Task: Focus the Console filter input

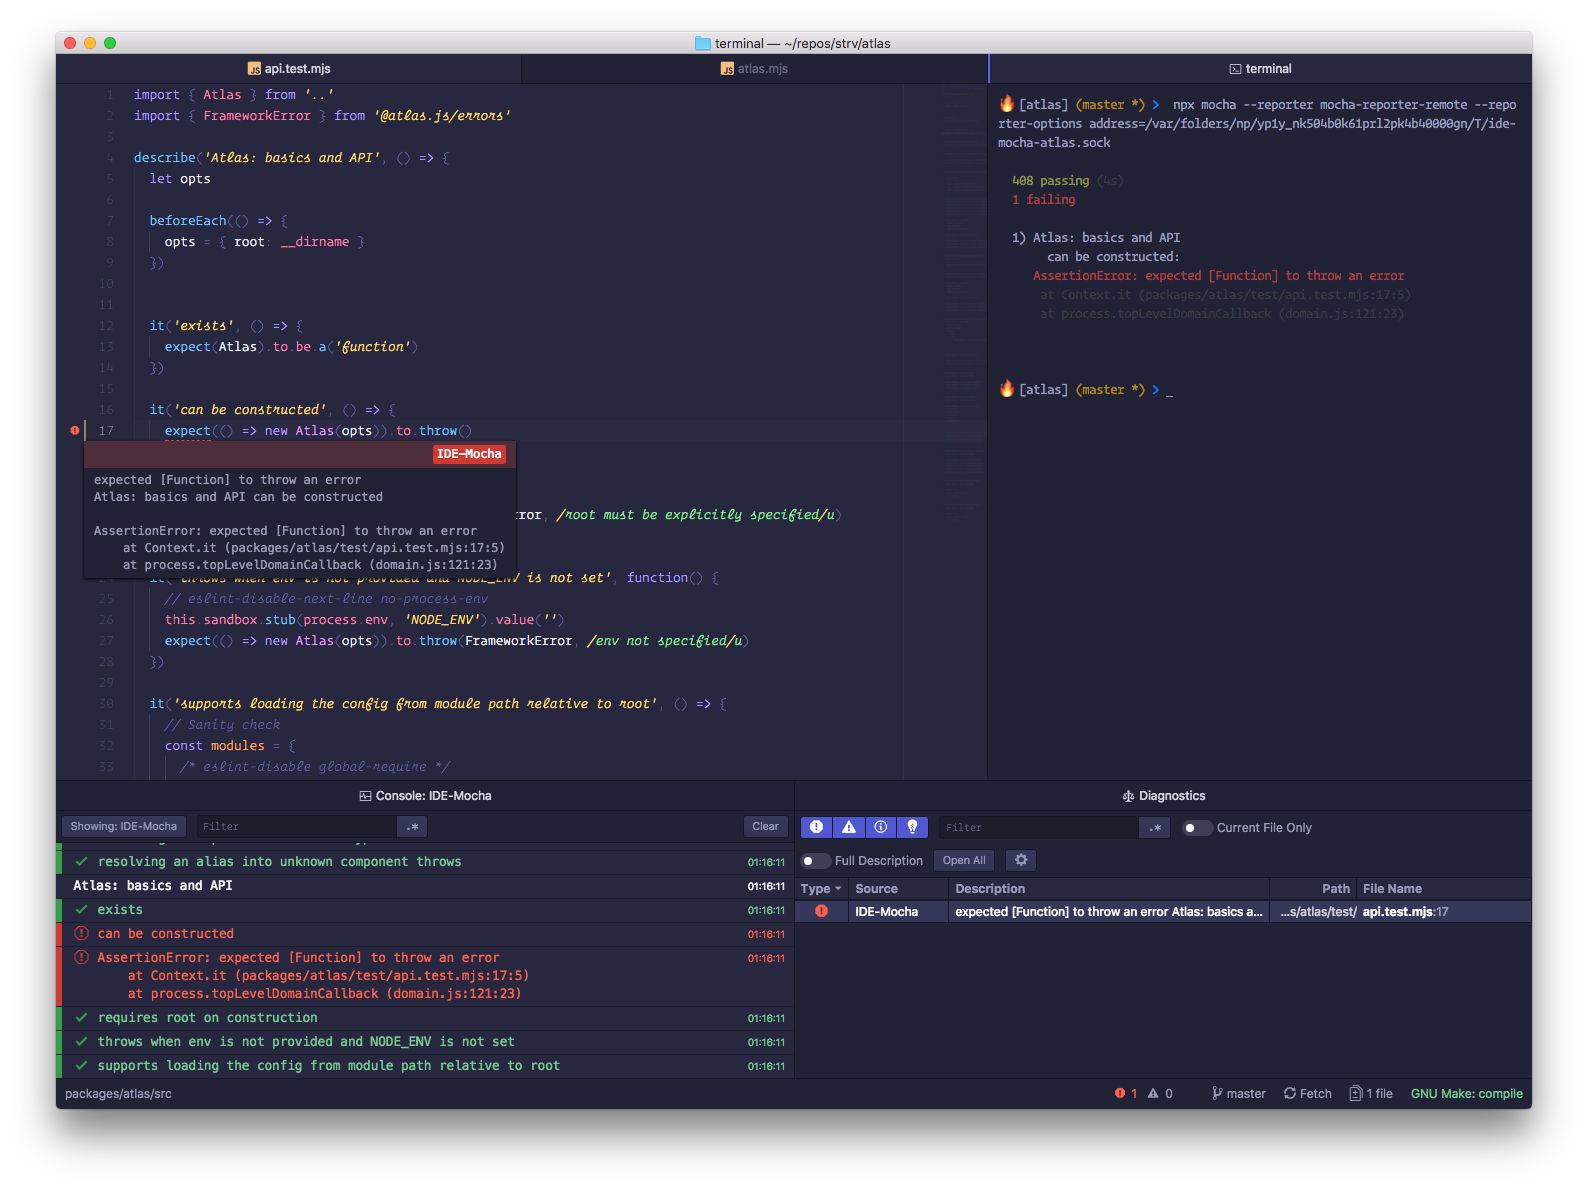Action: click(295, 826)
